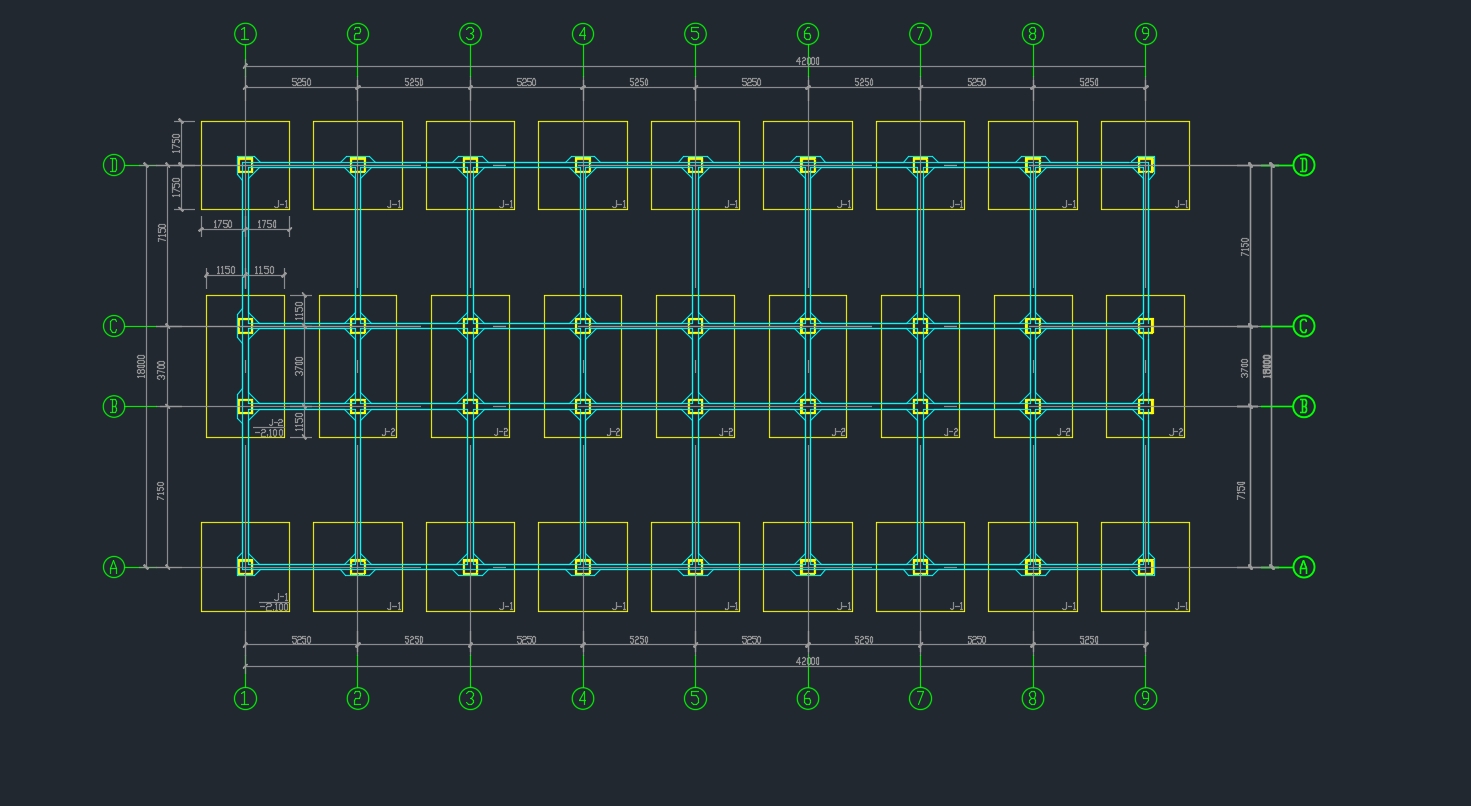Click left 7150 dimension between axes B and A
Screen dimensions: 1471x806
pyautogui.click(x=161, y=491)
